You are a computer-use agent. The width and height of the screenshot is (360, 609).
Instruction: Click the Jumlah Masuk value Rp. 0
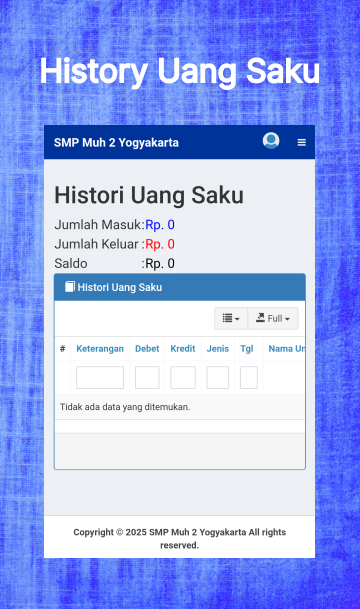click(x=160, y=225)
